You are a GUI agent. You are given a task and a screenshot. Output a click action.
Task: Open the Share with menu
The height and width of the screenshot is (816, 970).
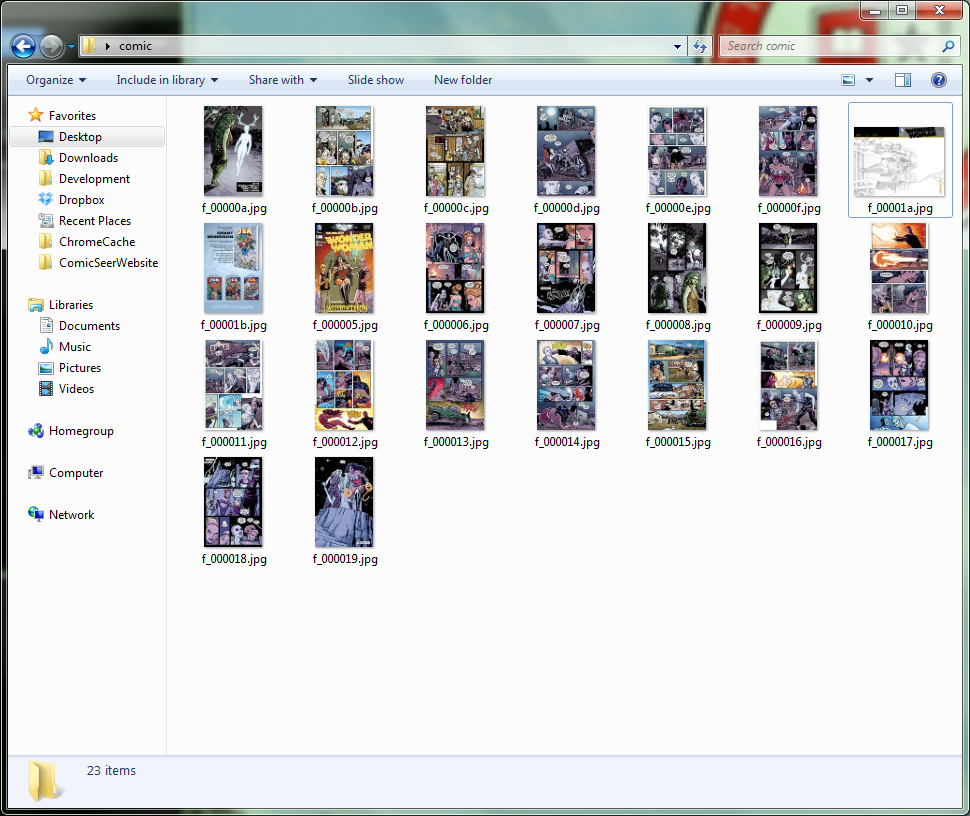(283, 80)
